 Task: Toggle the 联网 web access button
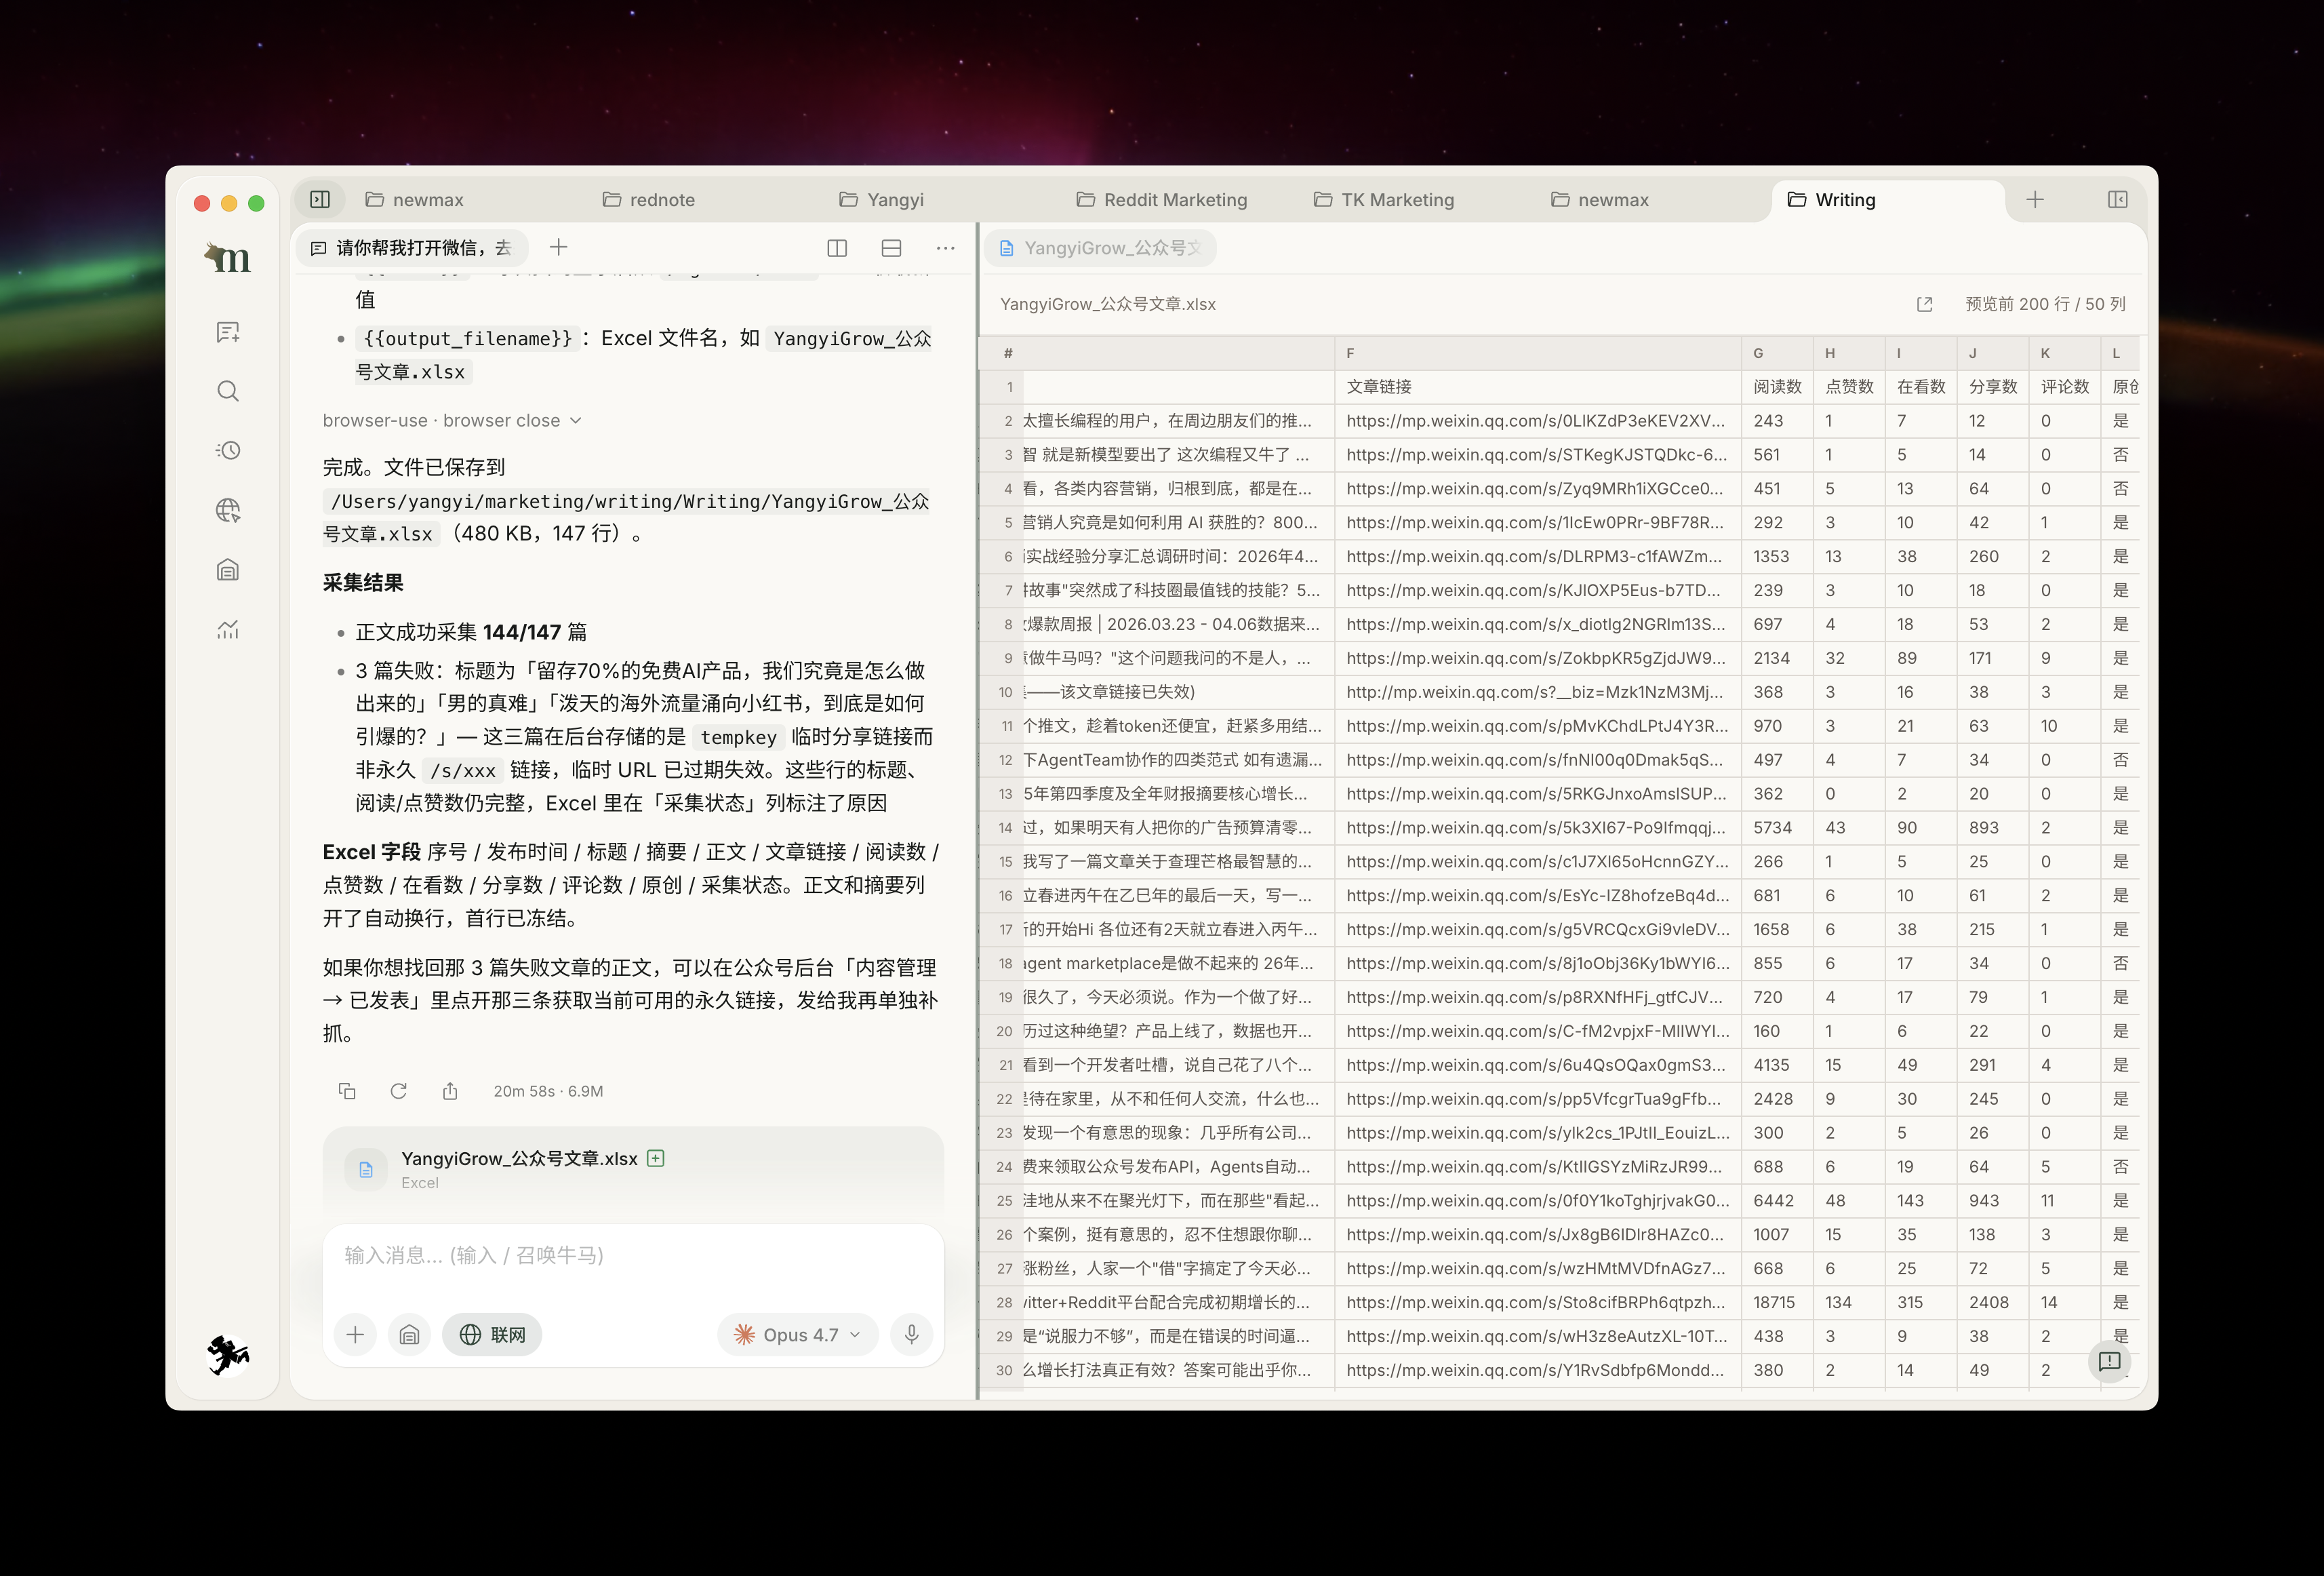tap(492, 1334)
